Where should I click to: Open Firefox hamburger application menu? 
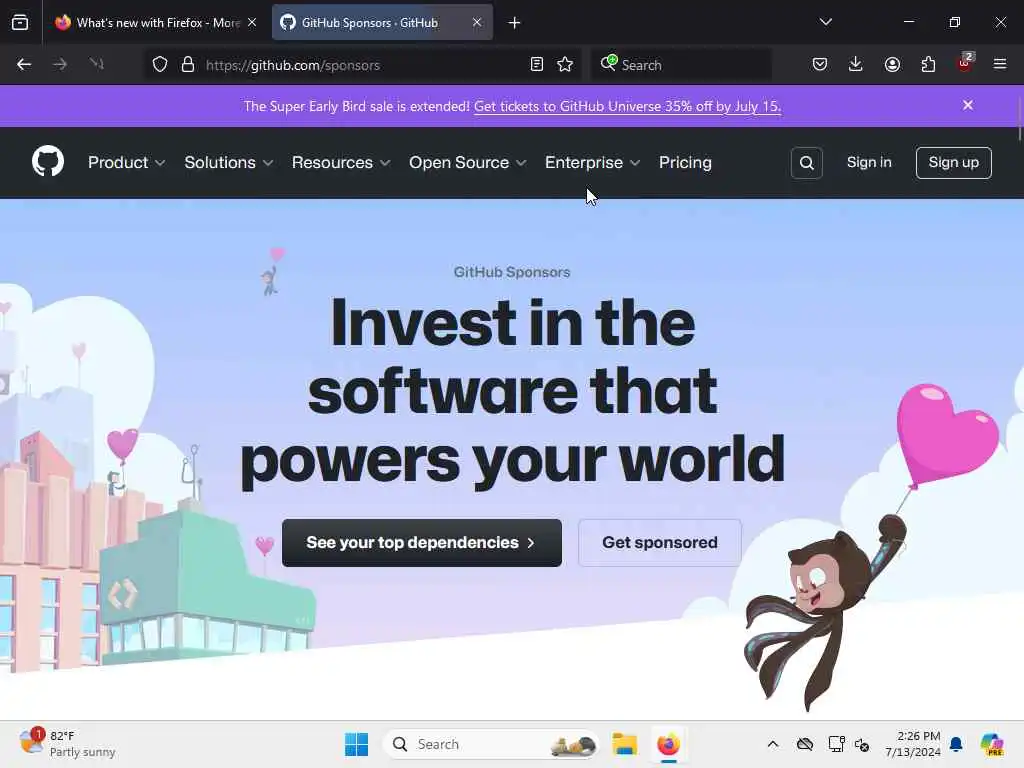[x=1000, y=64]
